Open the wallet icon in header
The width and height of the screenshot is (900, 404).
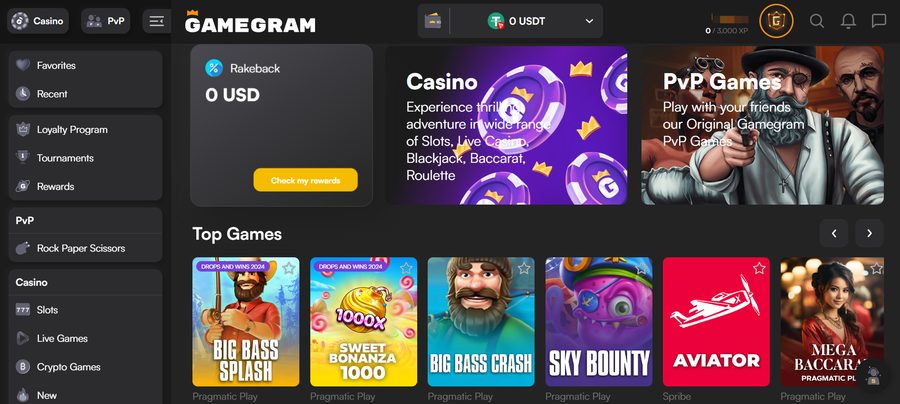(433, 21)
